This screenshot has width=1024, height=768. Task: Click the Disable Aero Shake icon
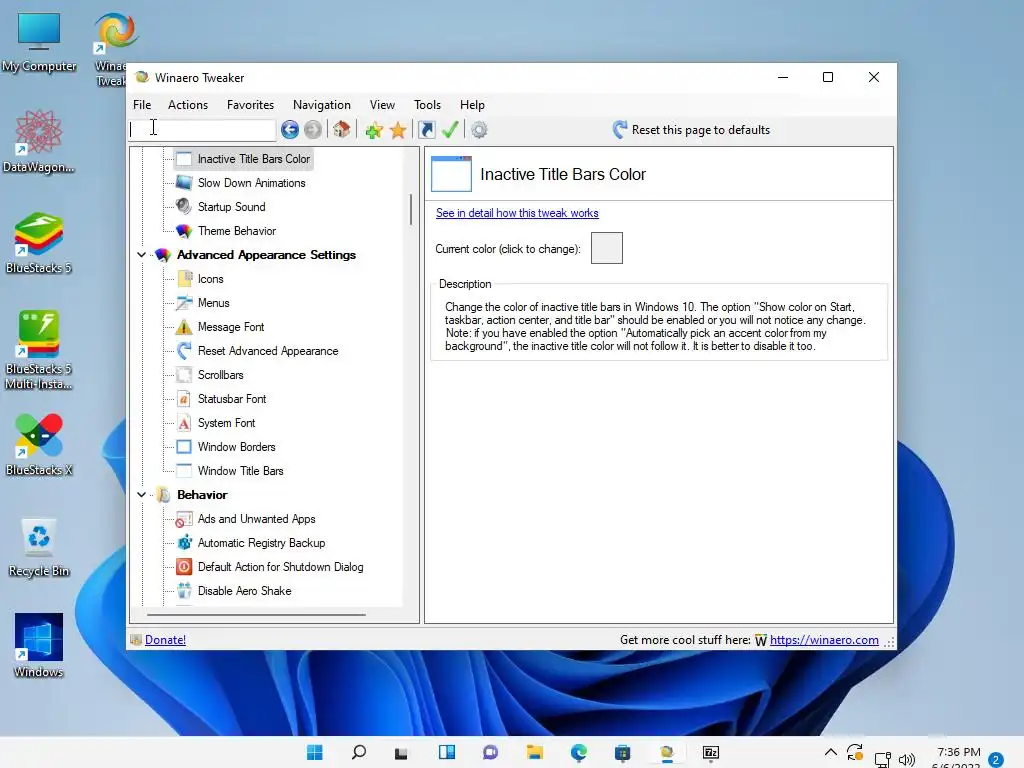coord(184,591)
